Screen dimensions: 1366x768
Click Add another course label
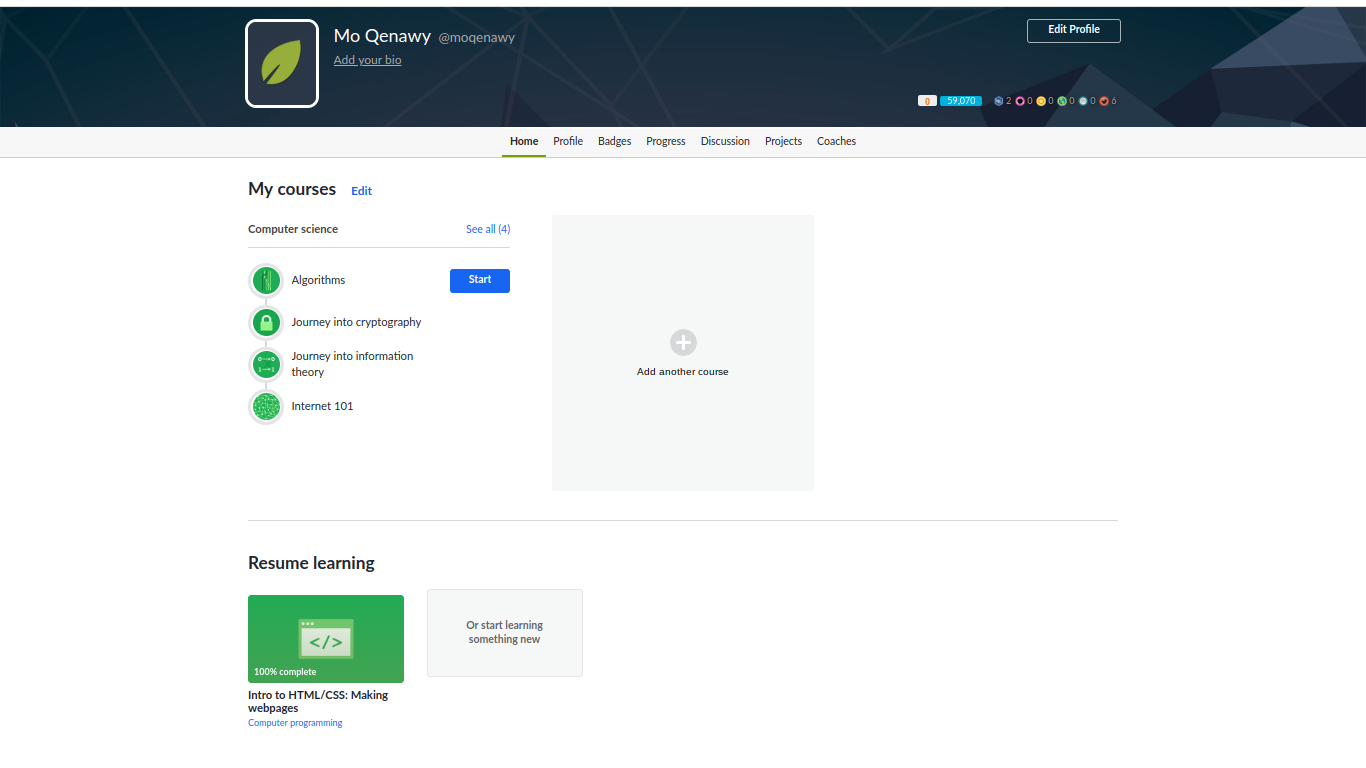(x=683, y=372)
